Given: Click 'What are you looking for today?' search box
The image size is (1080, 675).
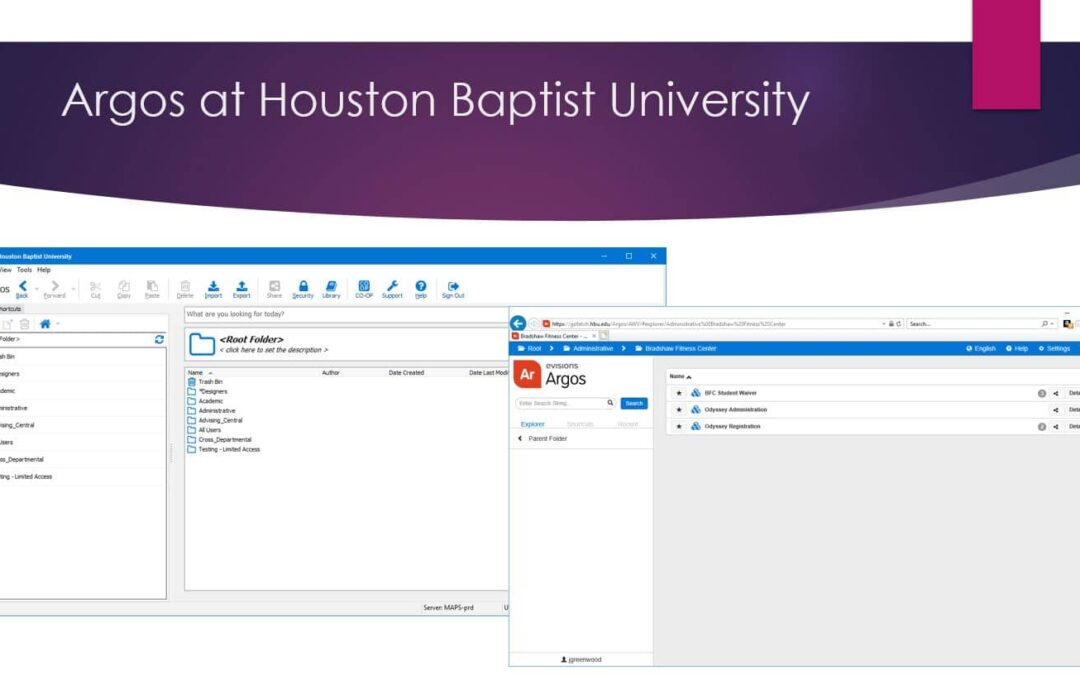Looking at the screenshot, I should coord(346,315).
